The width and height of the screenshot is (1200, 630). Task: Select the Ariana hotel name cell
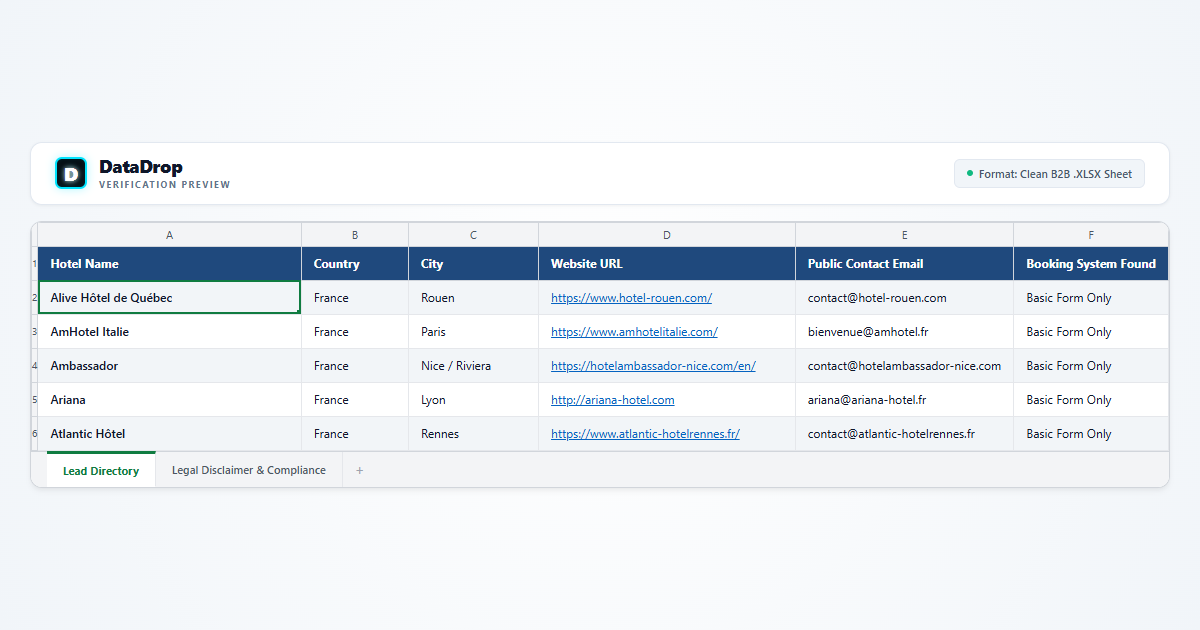(170, 400)
